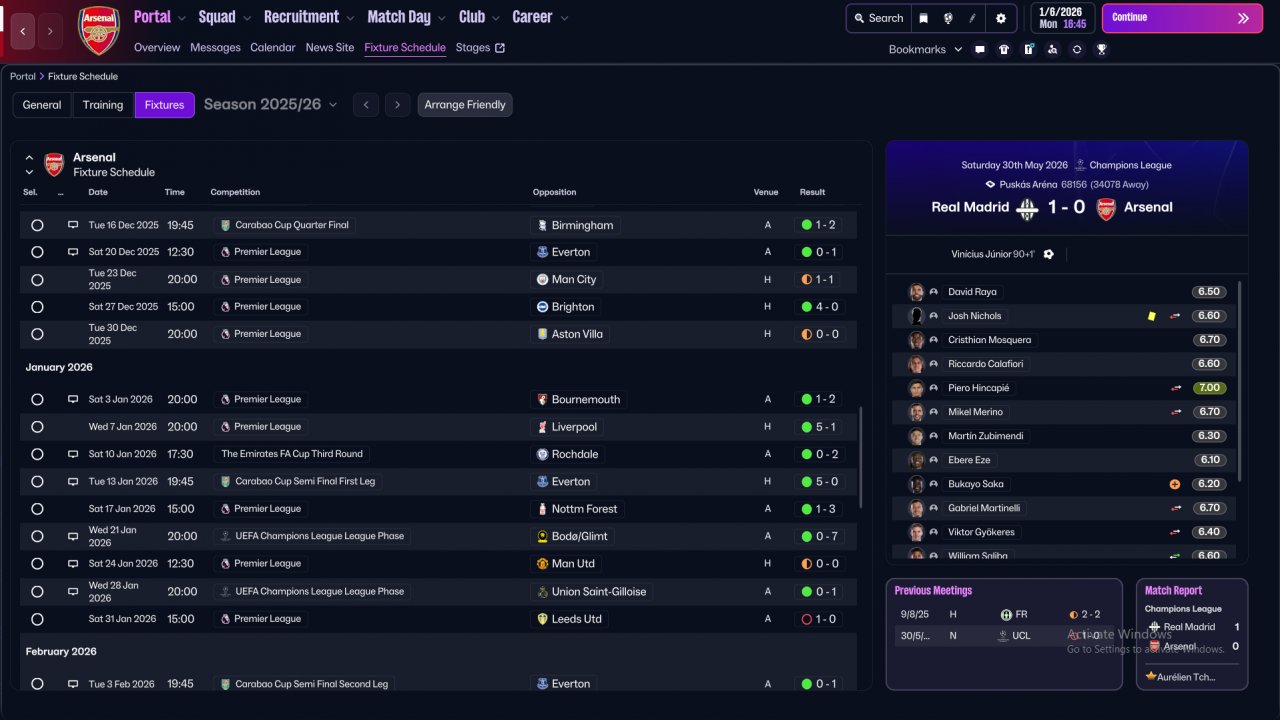Open the globe icon in the top toolbar
The width and height of the screenshot is (1280, 720).
pos(947,18)
